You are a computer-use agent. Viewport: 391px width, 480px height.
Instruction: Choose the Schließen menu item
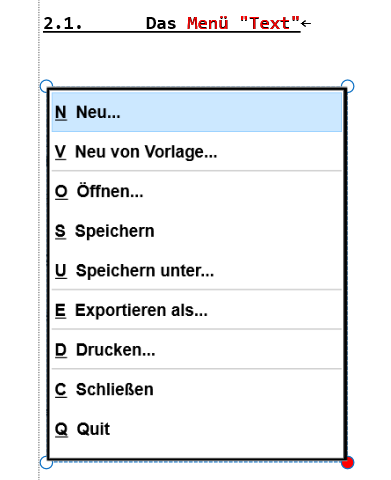197,389
